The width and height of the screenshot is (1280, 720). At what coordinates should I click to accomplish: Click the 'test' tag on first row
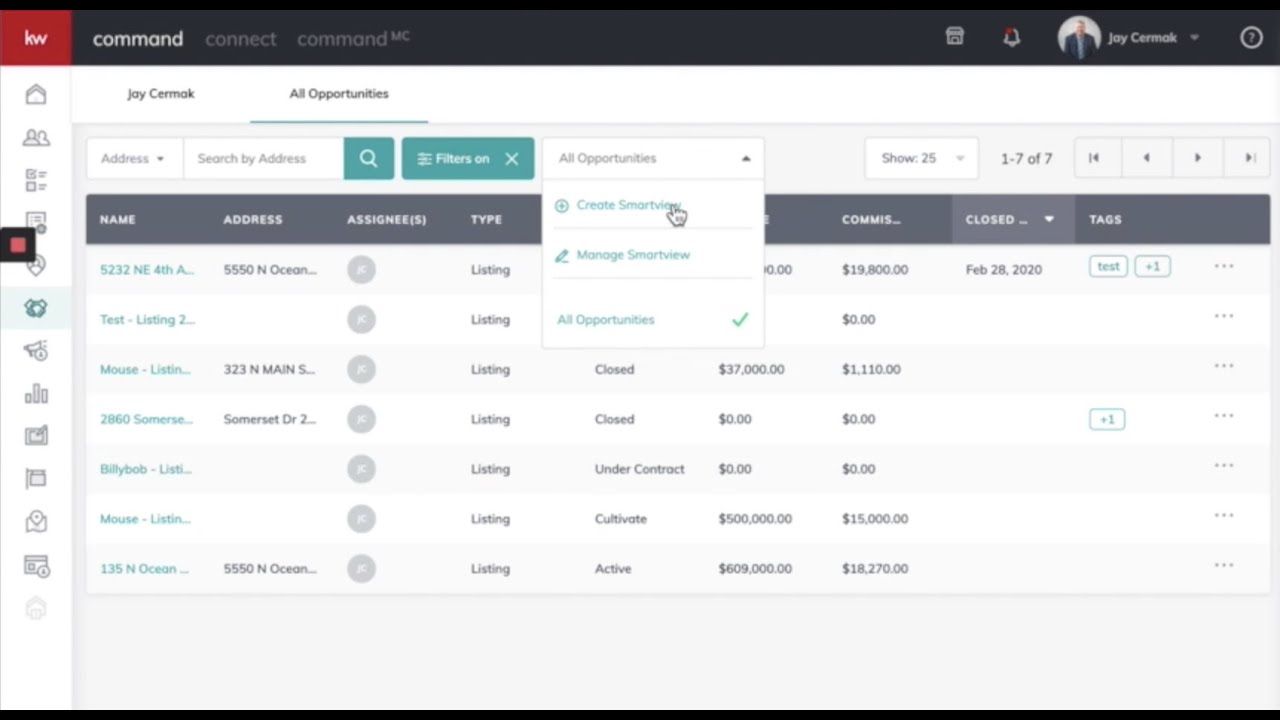click(x=1108, y=267)
